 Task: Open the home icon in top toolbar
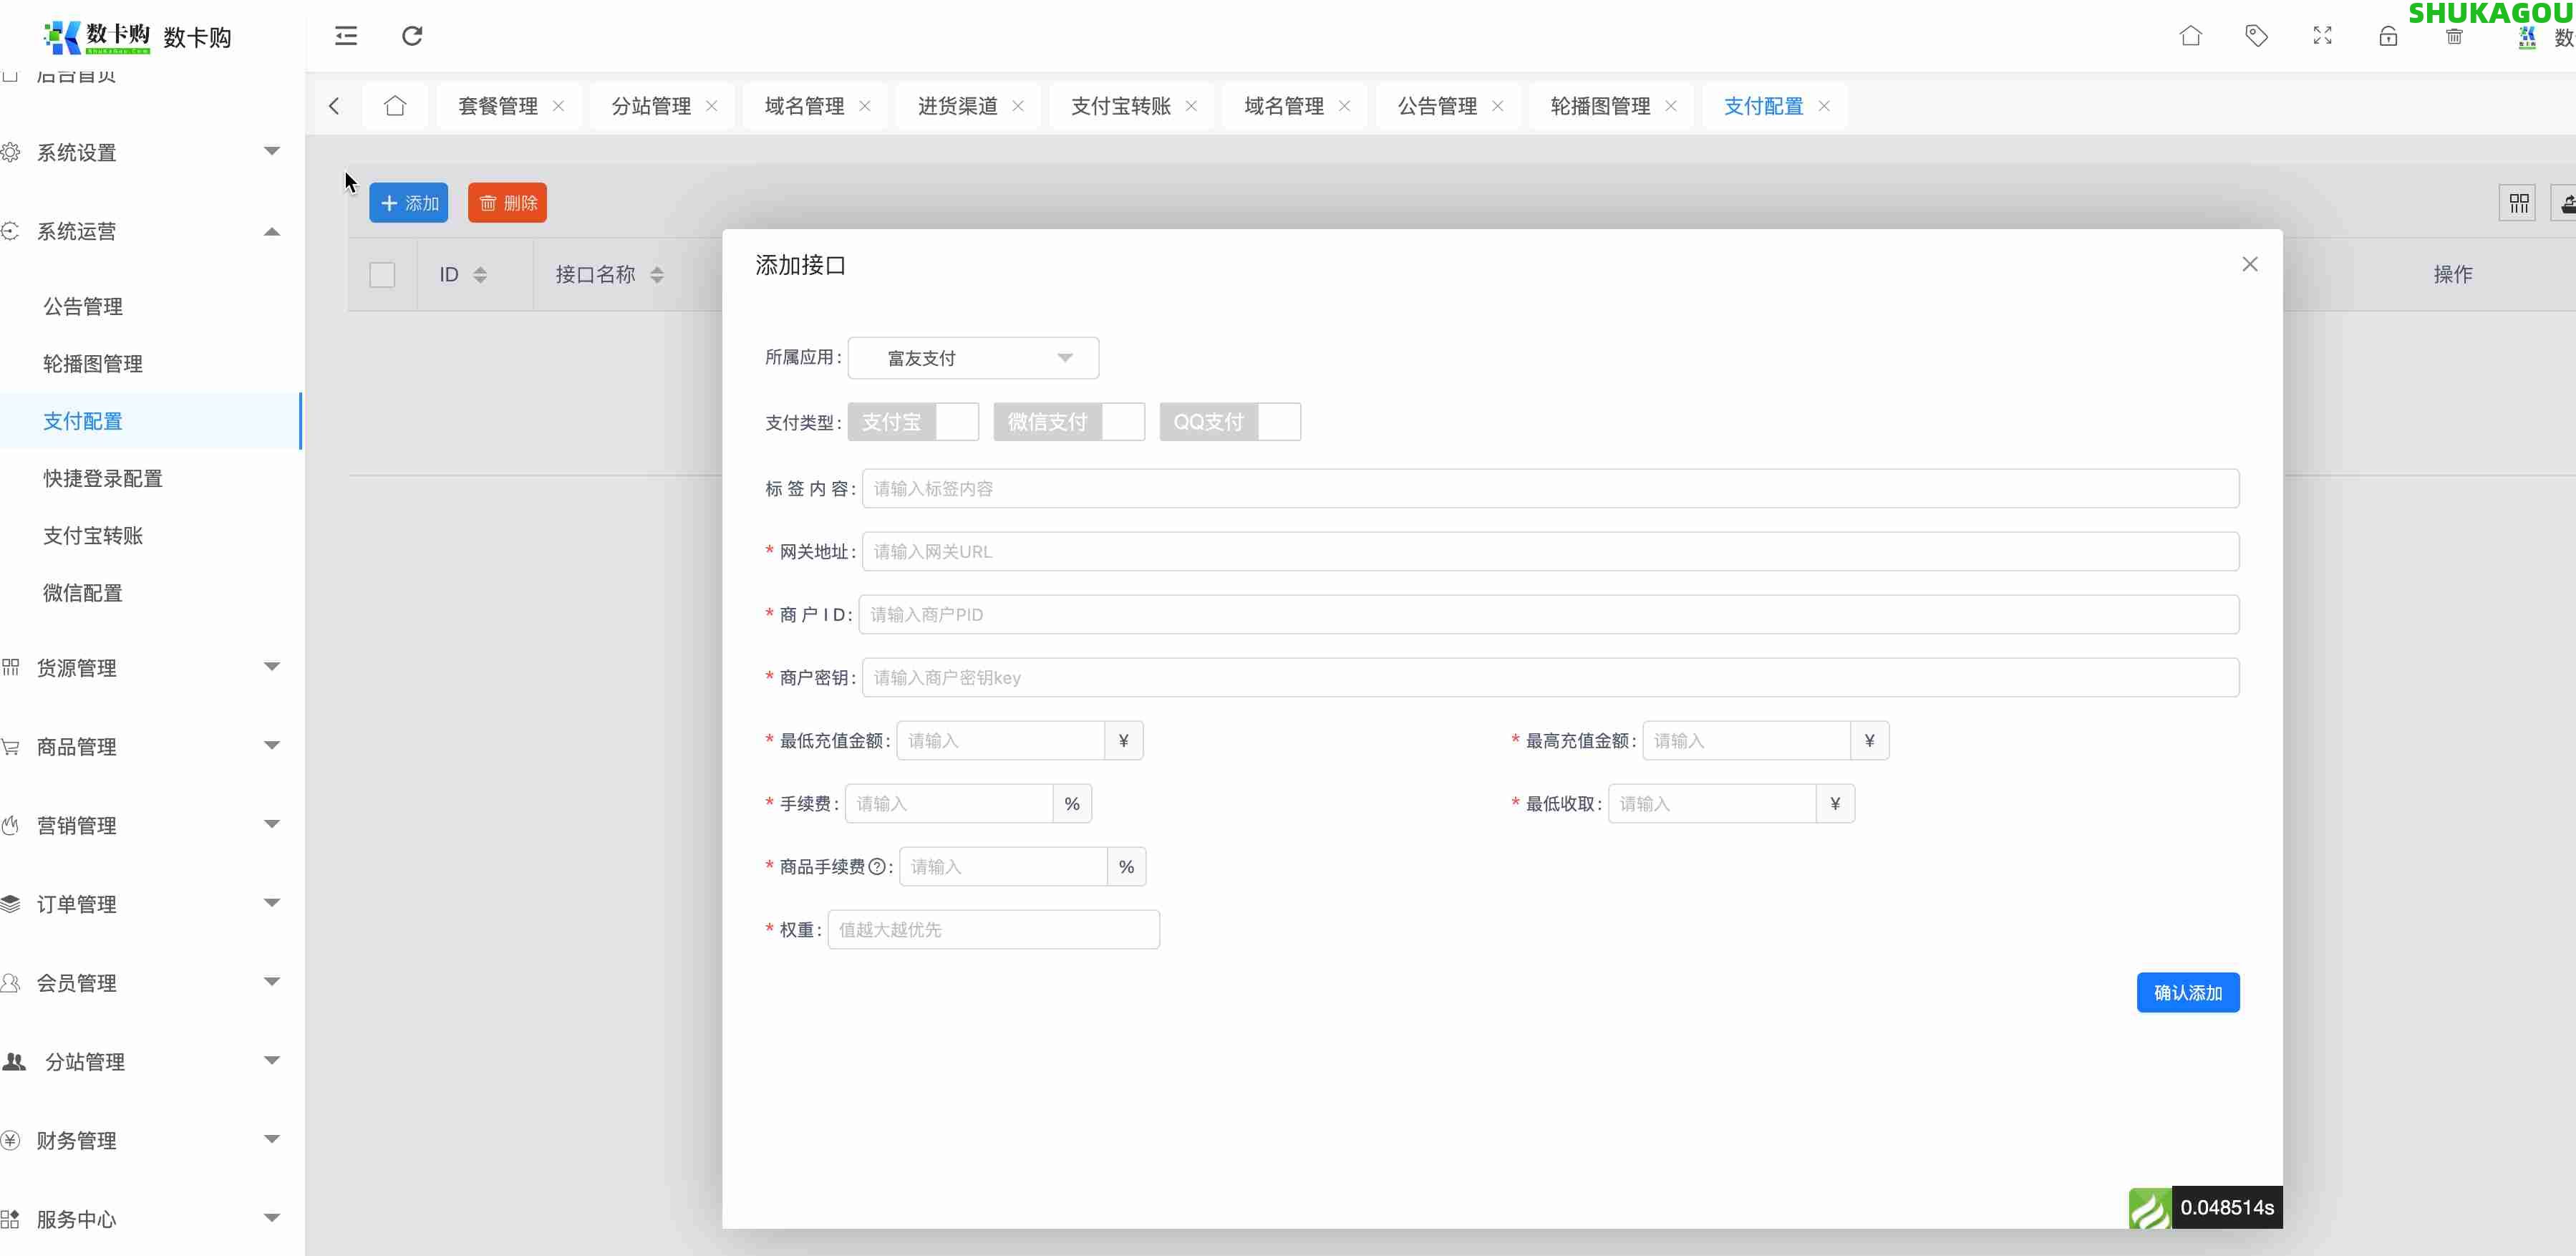coord(2191,36)
